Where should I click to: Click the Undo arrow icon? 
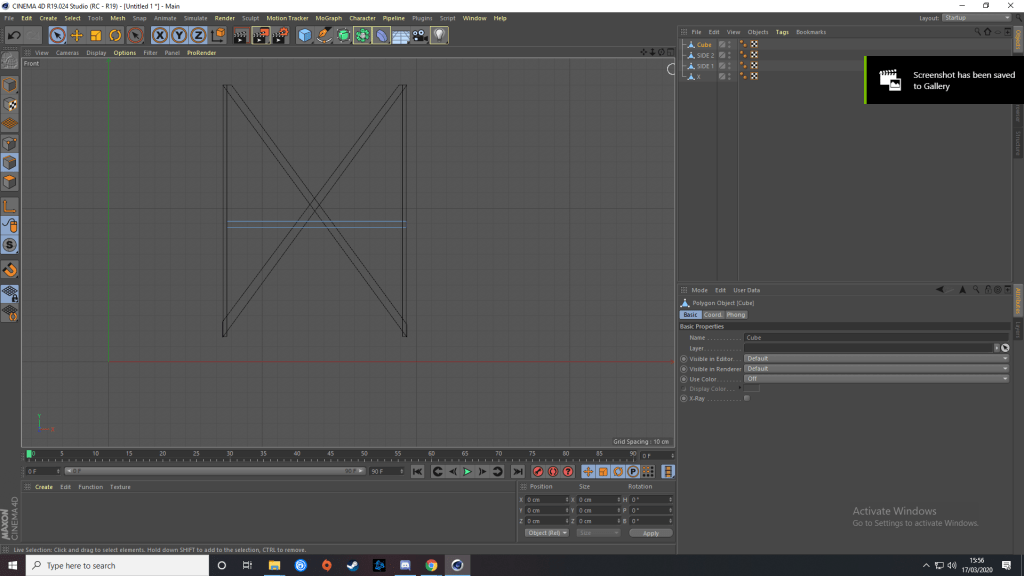pyautogui.click(x=14, y=36)
